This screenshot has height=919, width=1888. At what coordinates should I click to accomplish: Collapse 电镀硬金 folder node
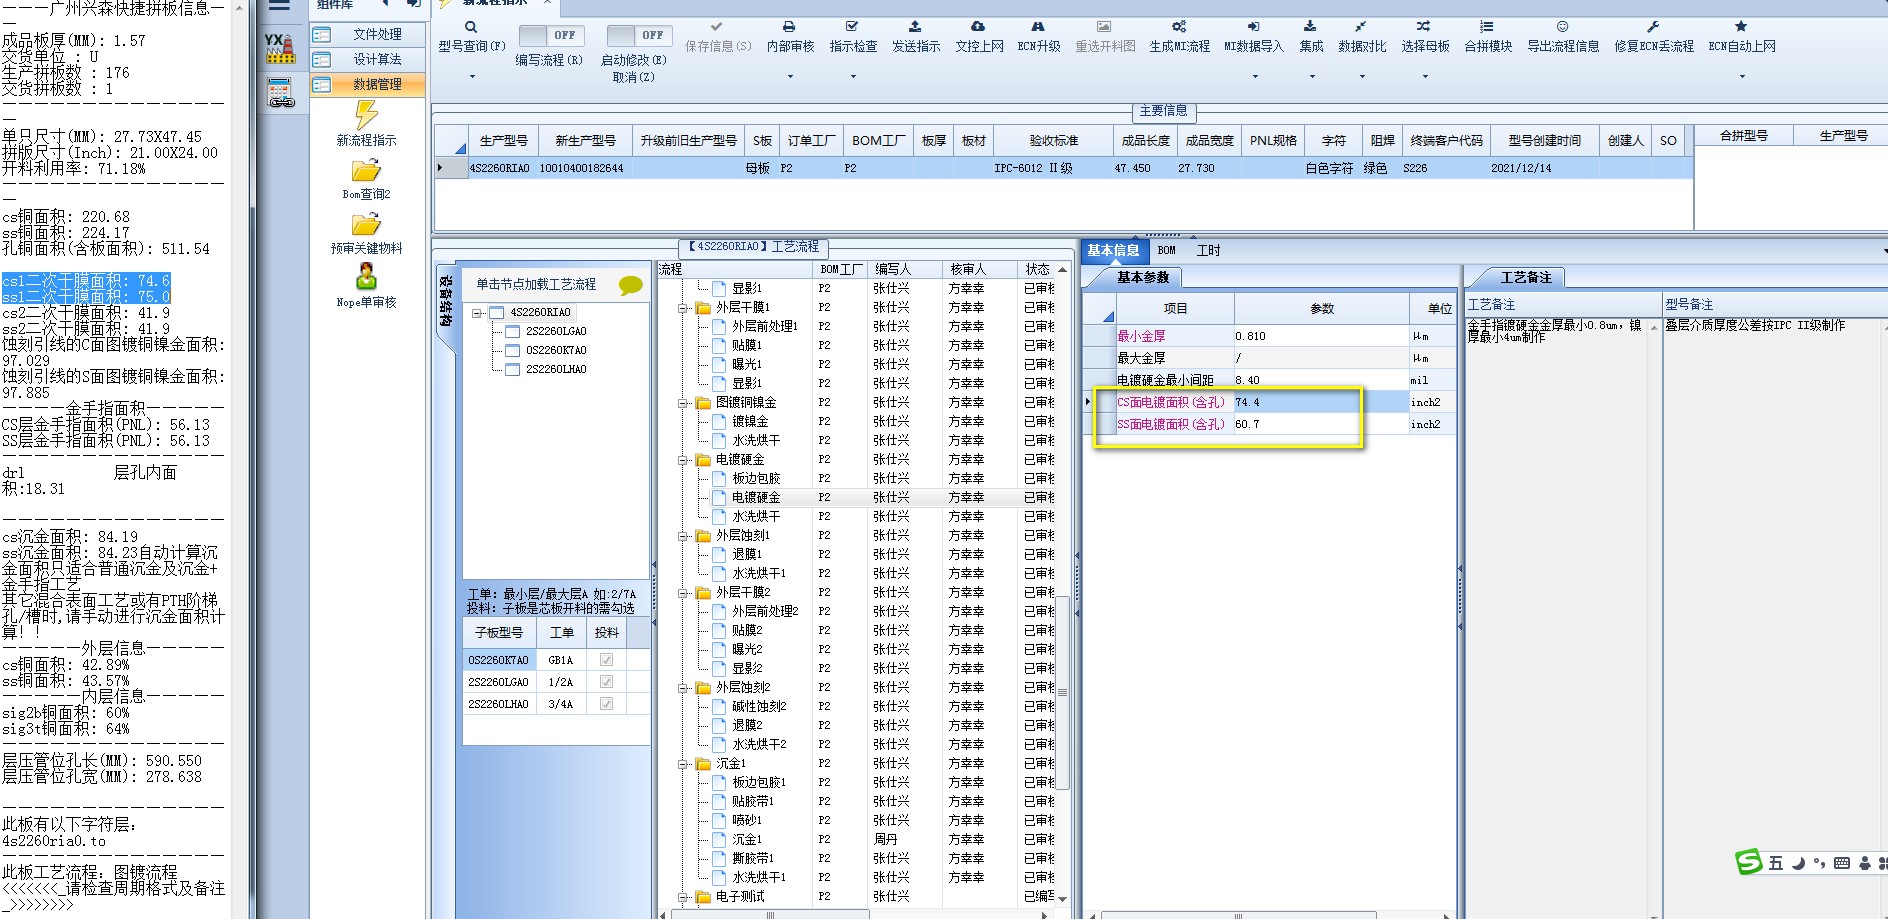click(x=683, y=460)
